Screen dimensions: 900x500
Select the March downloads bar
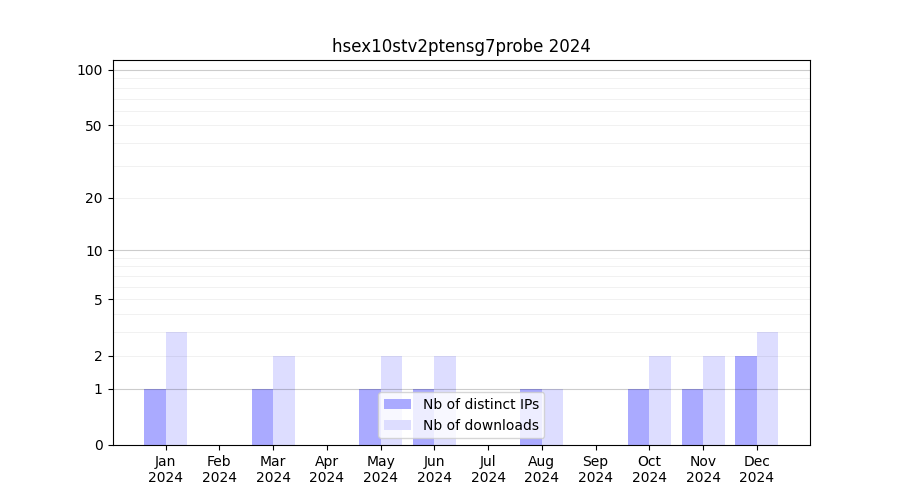(284, 400)
